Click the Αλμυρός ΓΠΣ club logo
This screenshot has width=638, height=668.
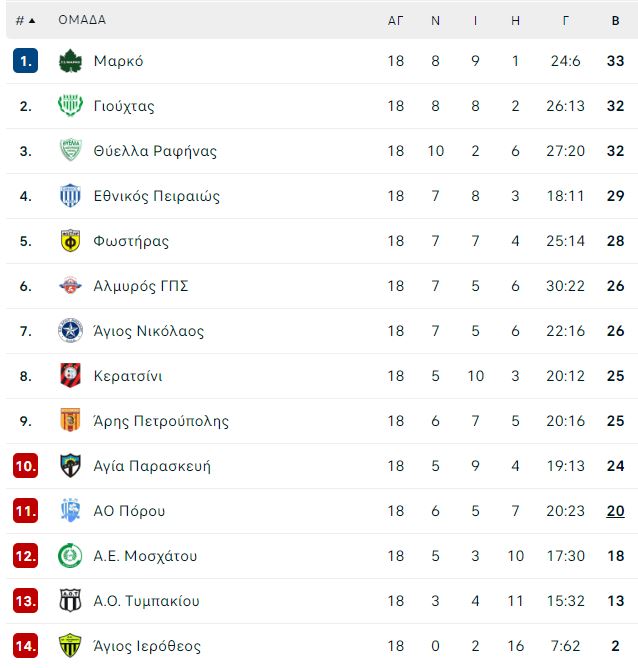click(70, 286)
